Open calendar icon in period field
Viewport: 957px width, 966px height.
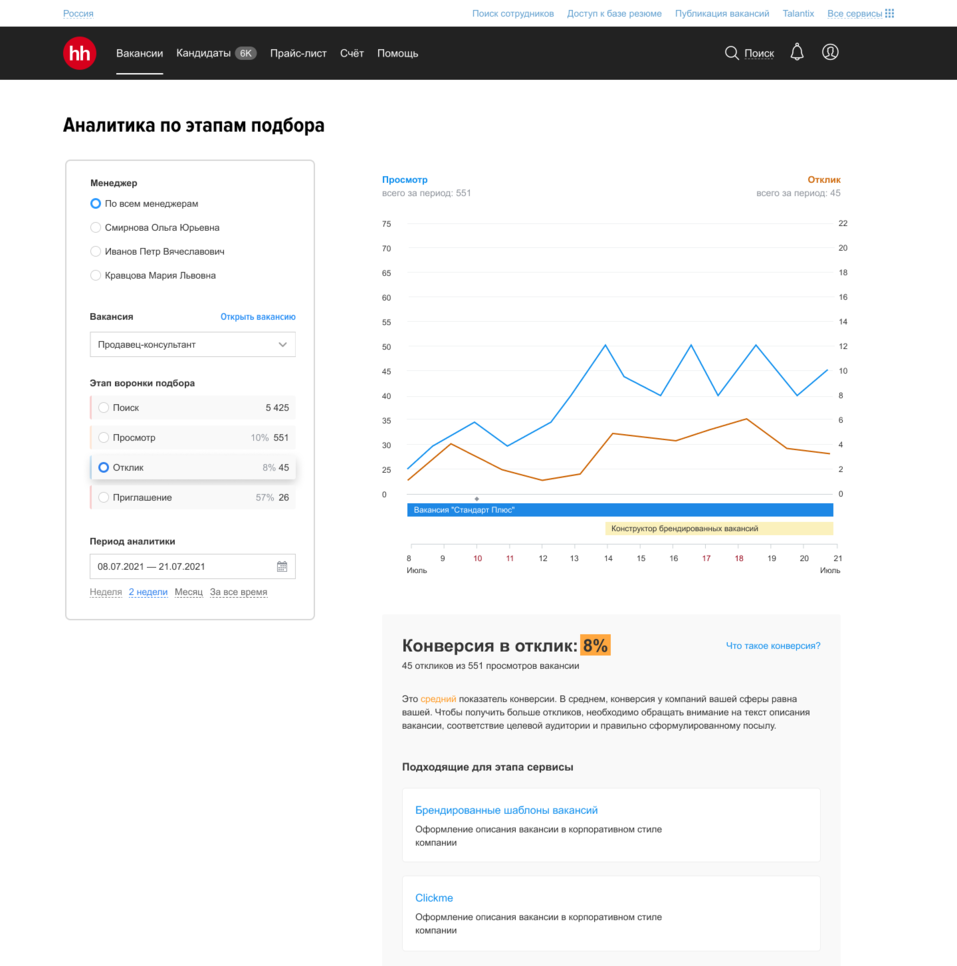pos(282,567)
